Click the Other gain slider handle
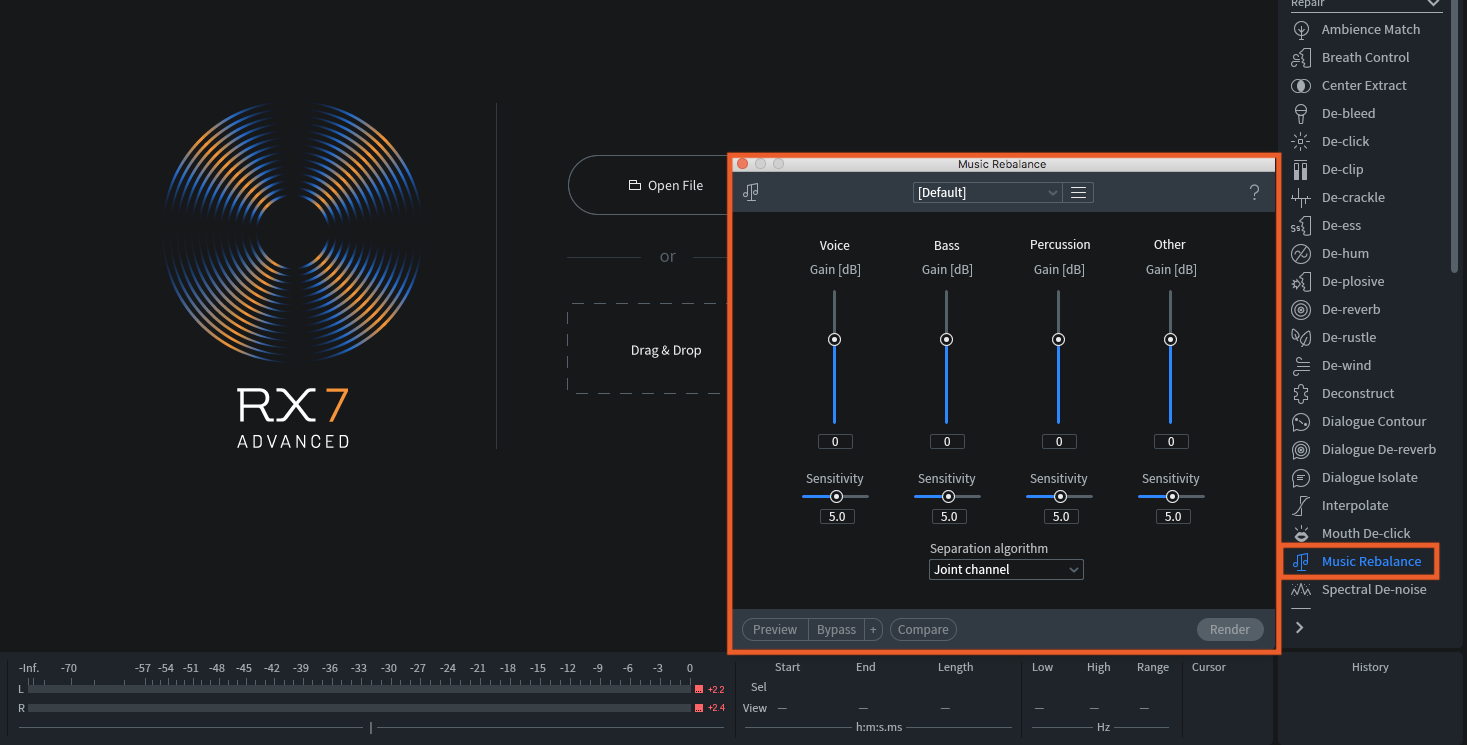The image size is (1467, 745). pyautogui.click(x=1170, y=339)
